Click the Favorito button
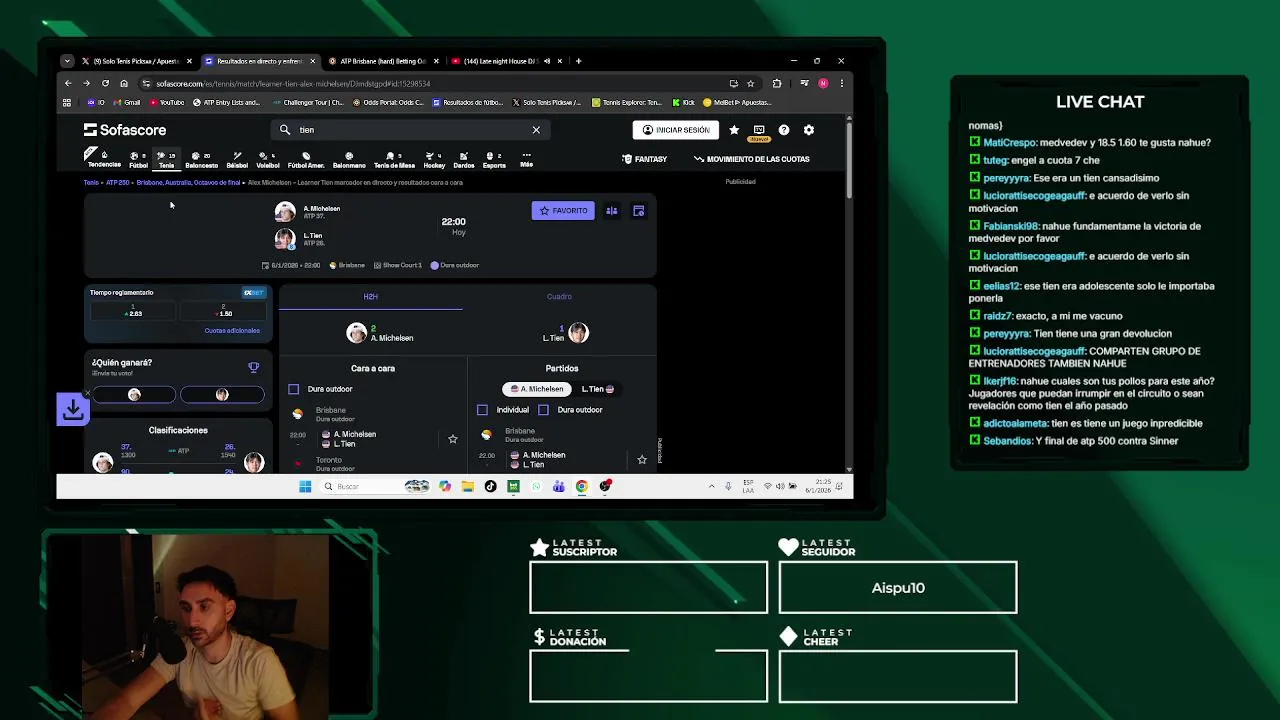 click(563, 211)
